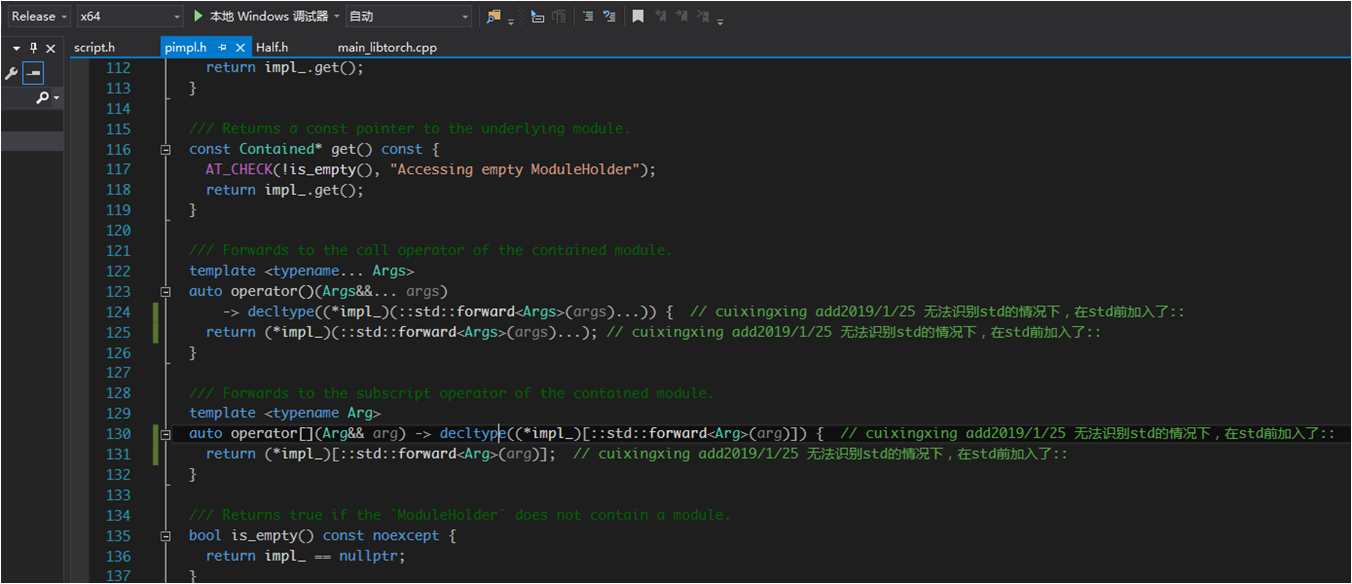Open the 自动 dropdown in toolbar
Screen dimensions: 1352x584
pyautogui.click(x=408, y=16)
